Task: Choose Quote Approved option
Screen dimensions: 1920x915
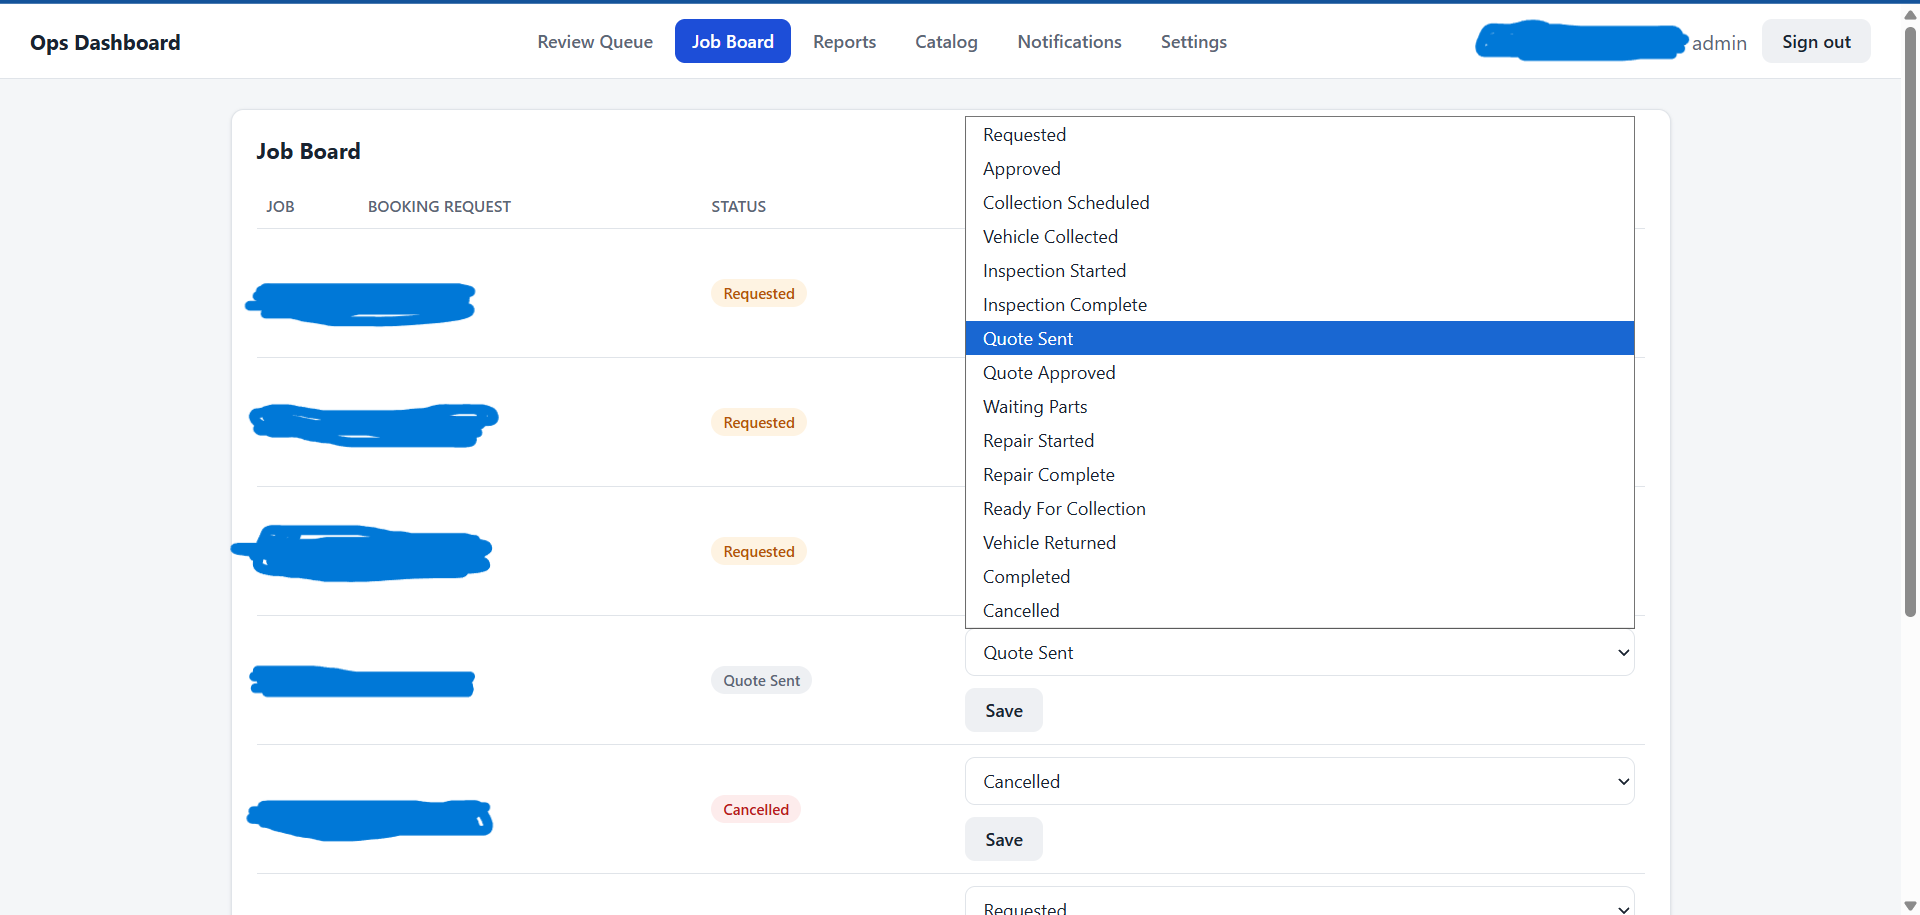Action: (1299, 373)
